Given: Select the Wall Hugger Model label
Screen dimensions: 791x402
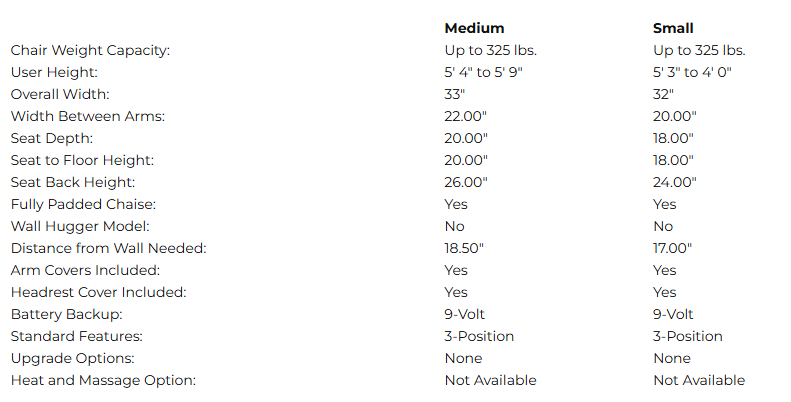Looking at the screenshot, I should (x=80, y=226).
